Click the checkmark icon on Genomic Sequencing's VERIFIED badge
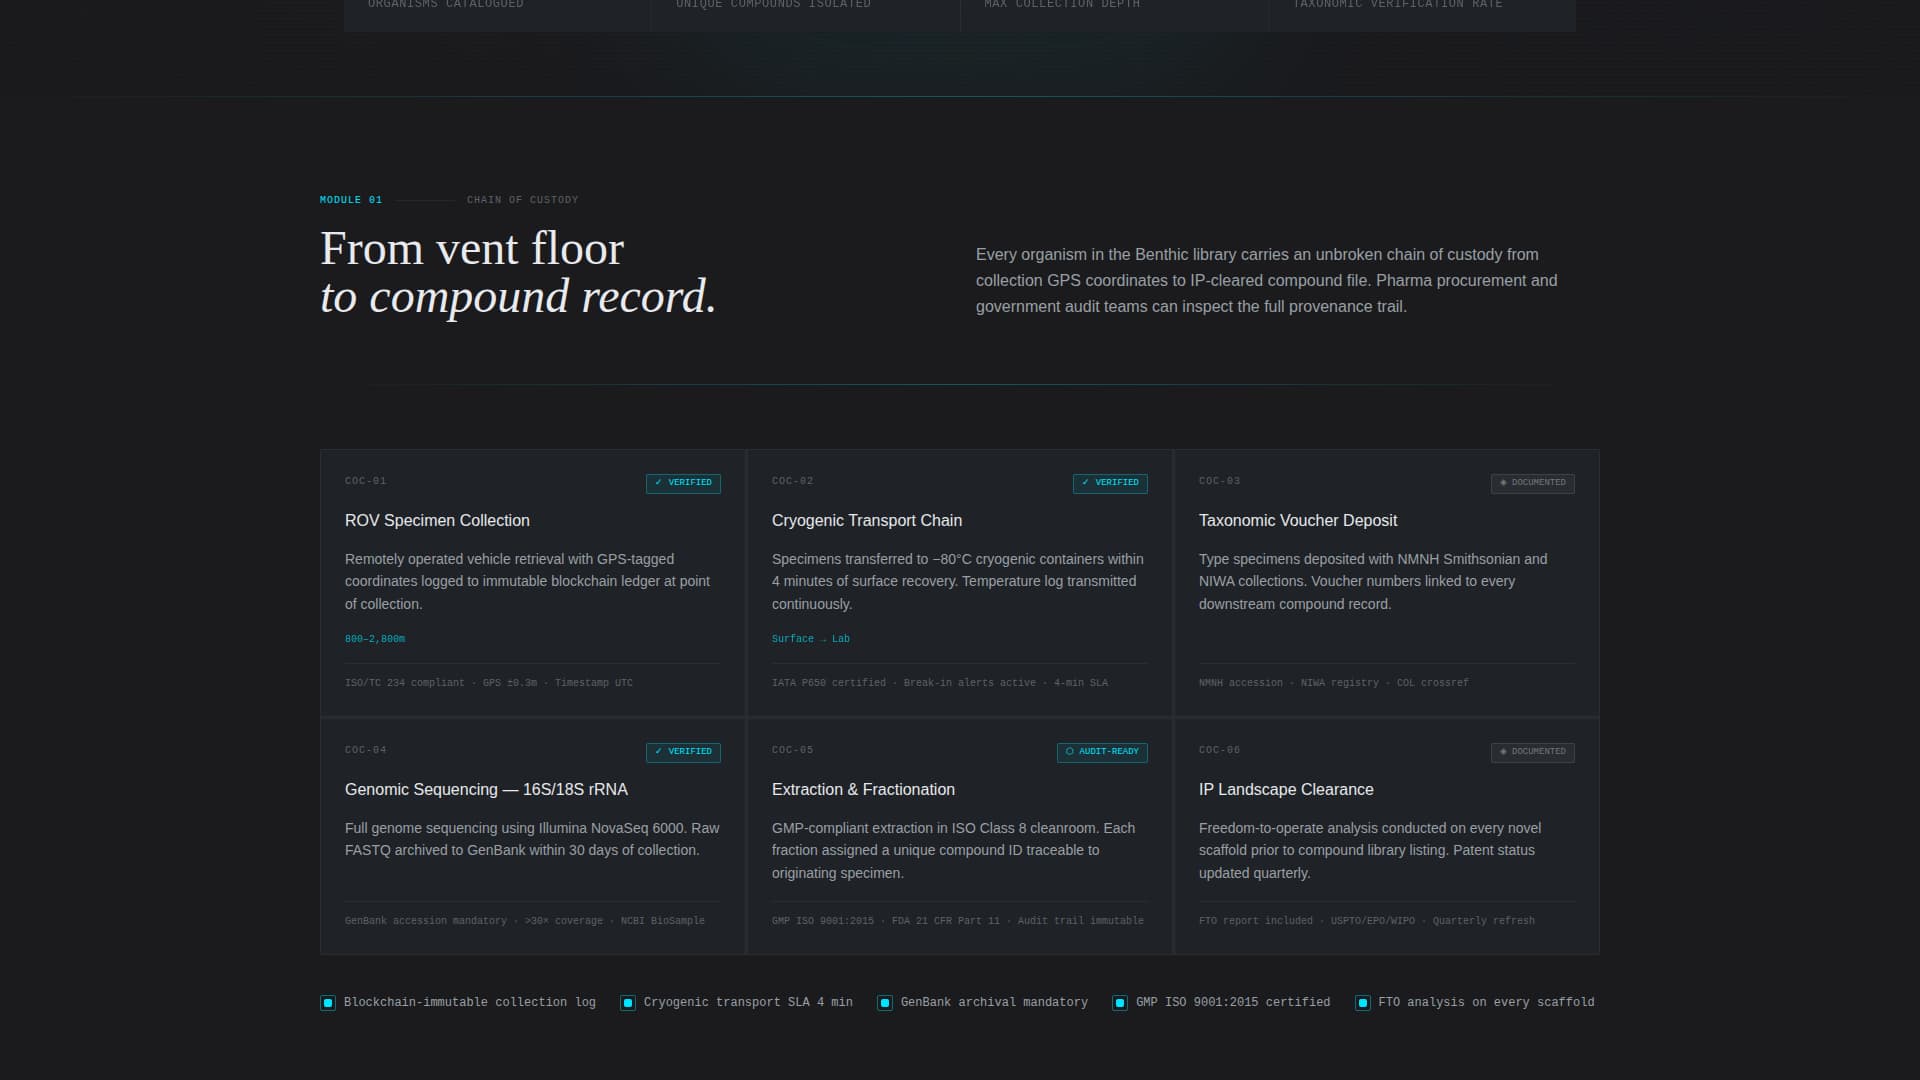This screenshot has width=1920, height=1080. pos(658,752)
